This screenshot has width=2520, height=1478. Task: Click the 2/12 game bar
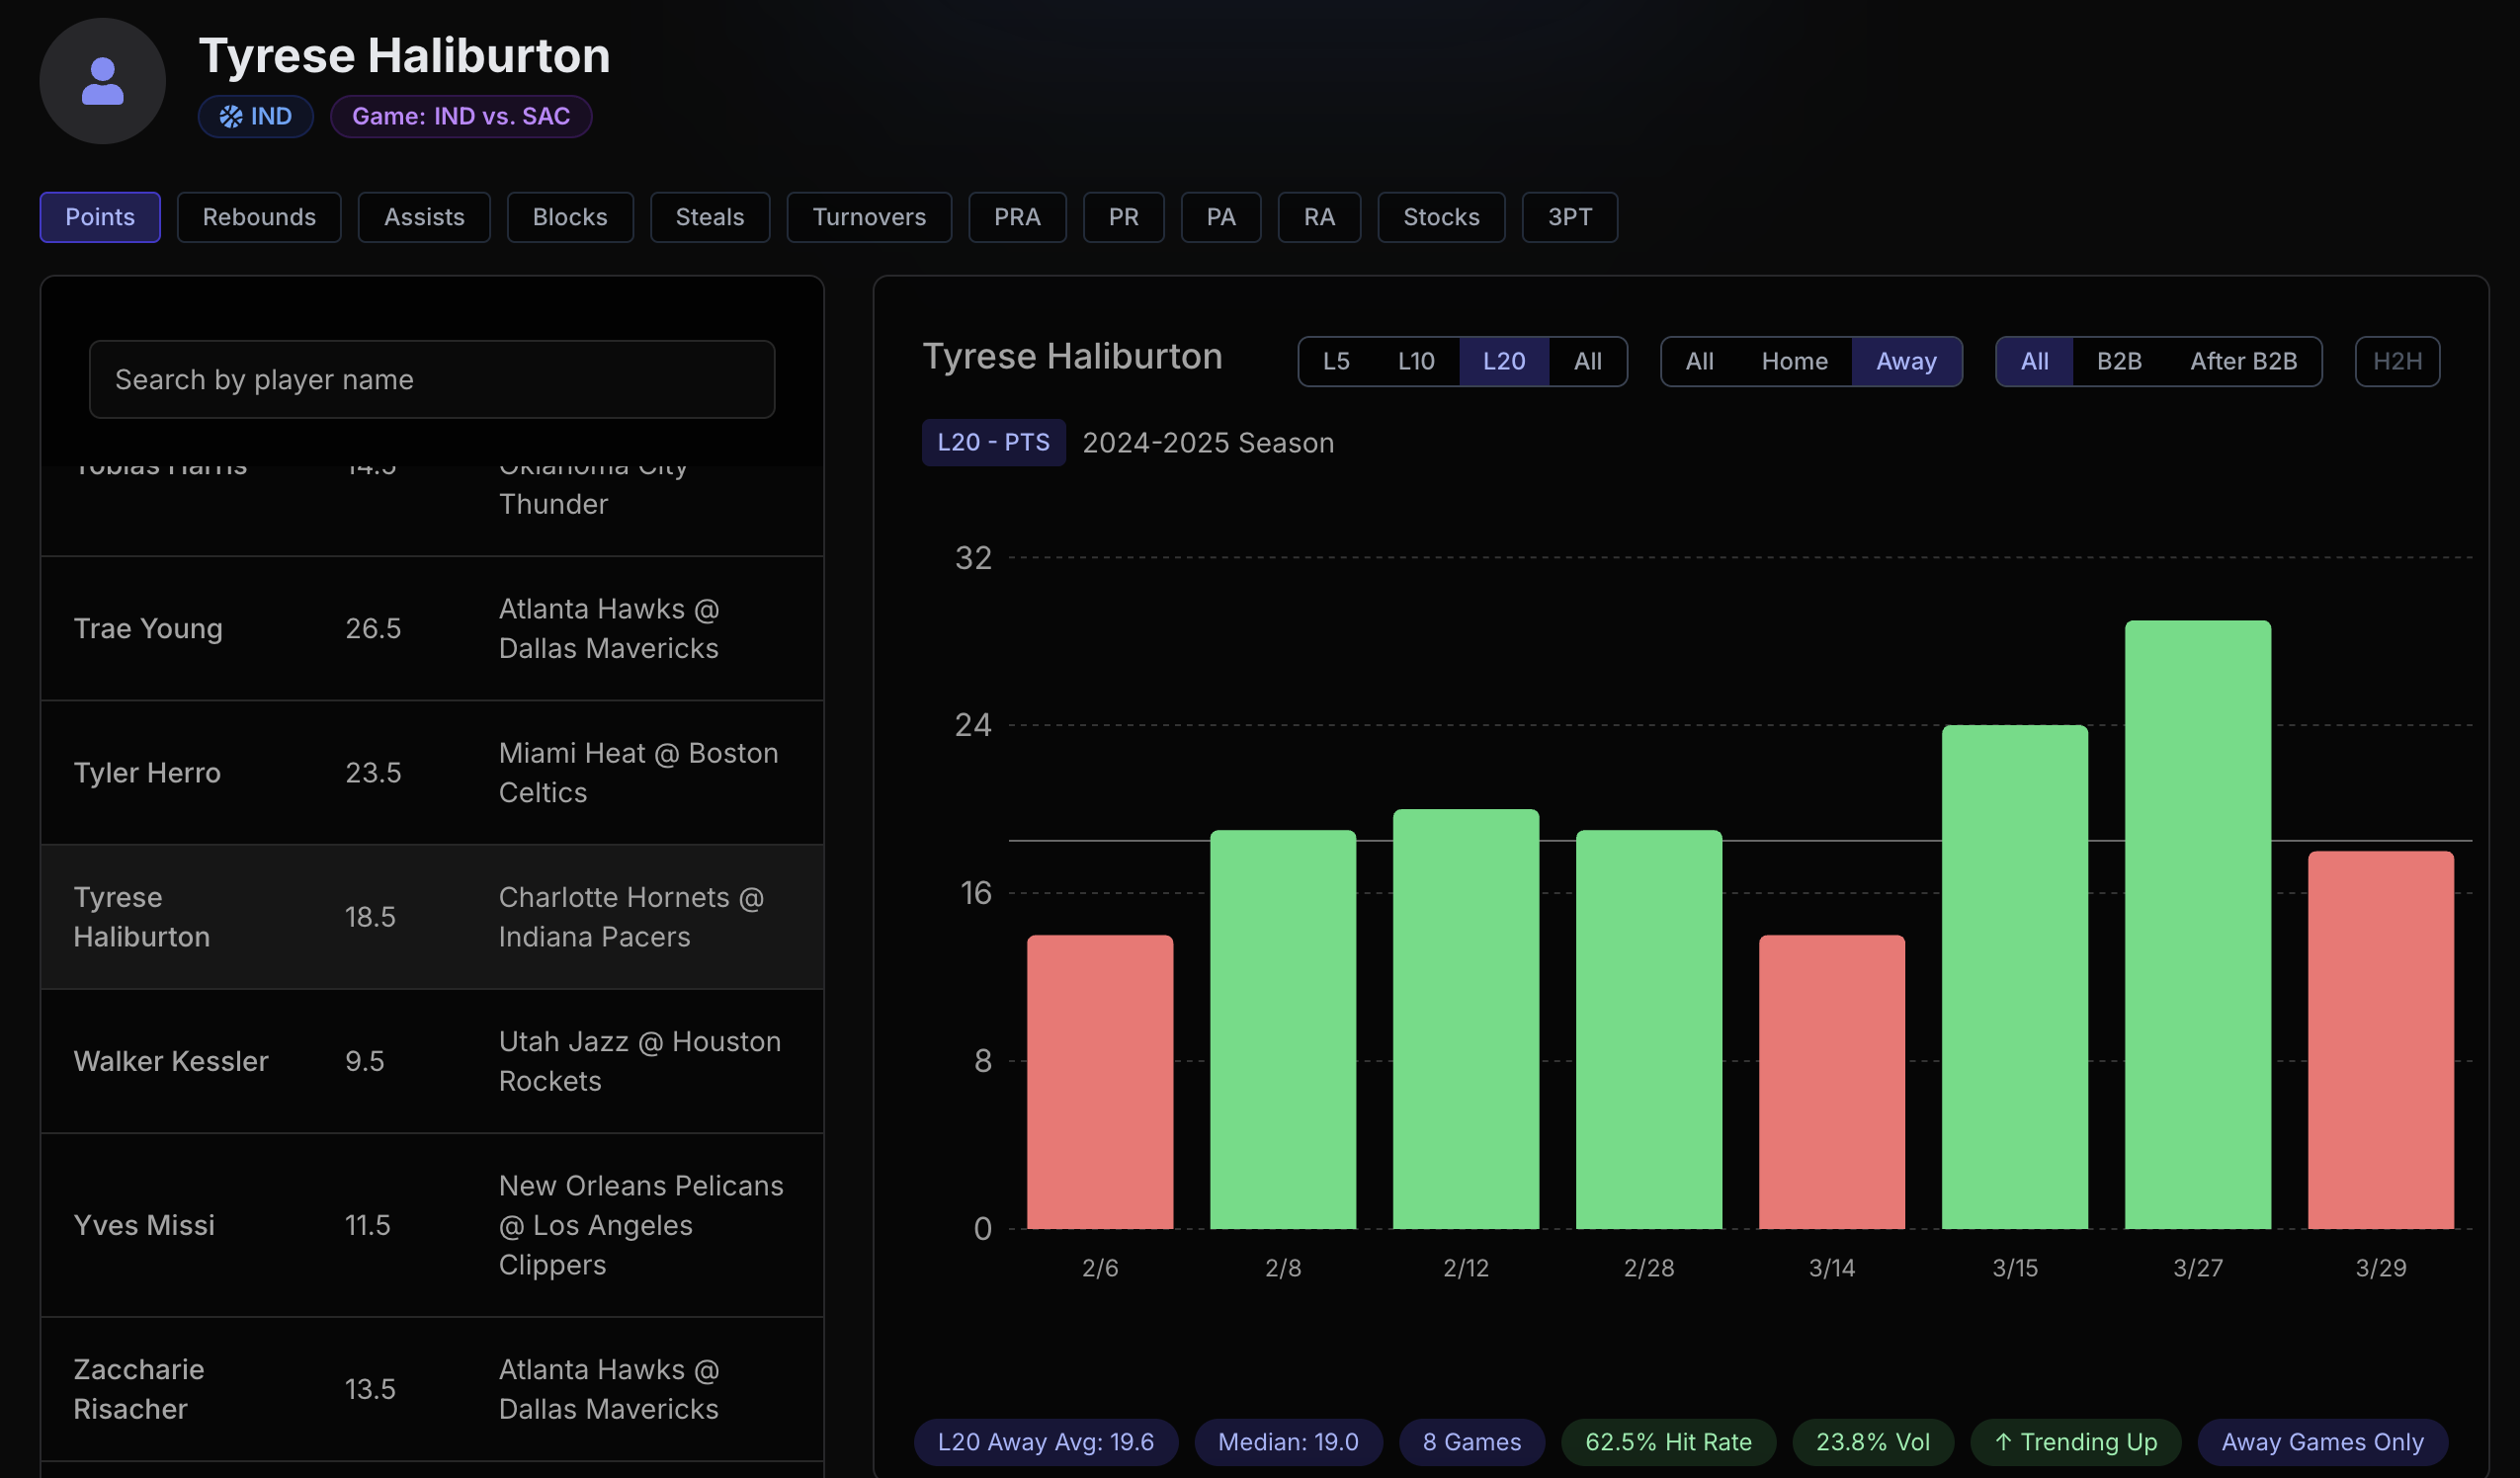(x=1466, y=1019)
